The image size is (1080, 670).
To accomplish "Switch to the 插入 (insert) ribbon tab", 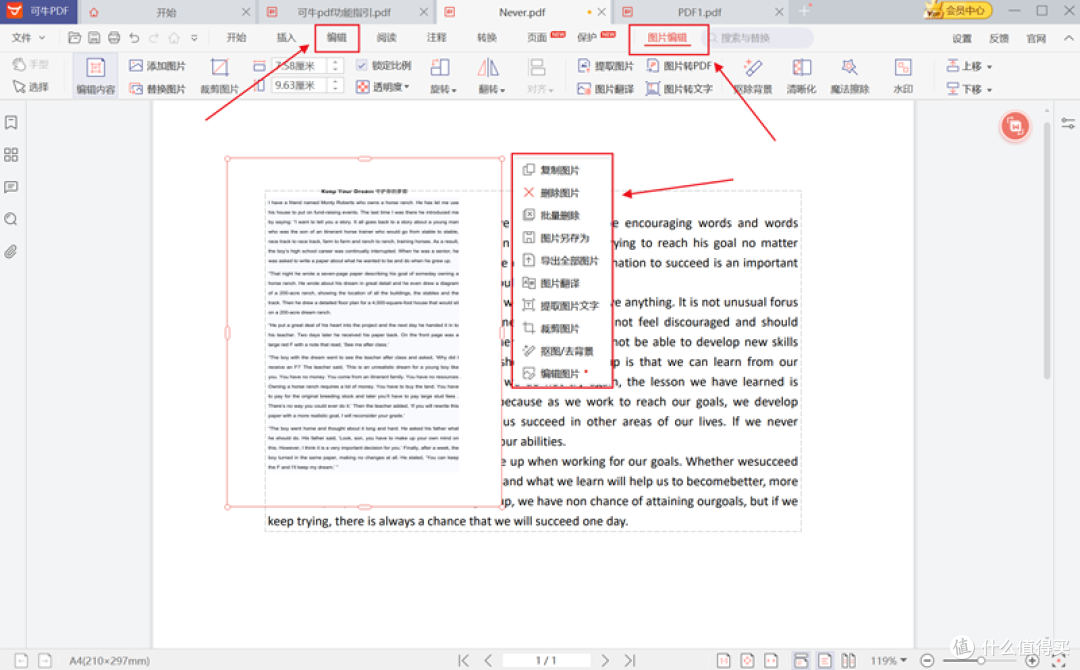I will pyautogui.click(x=286, y=38).
